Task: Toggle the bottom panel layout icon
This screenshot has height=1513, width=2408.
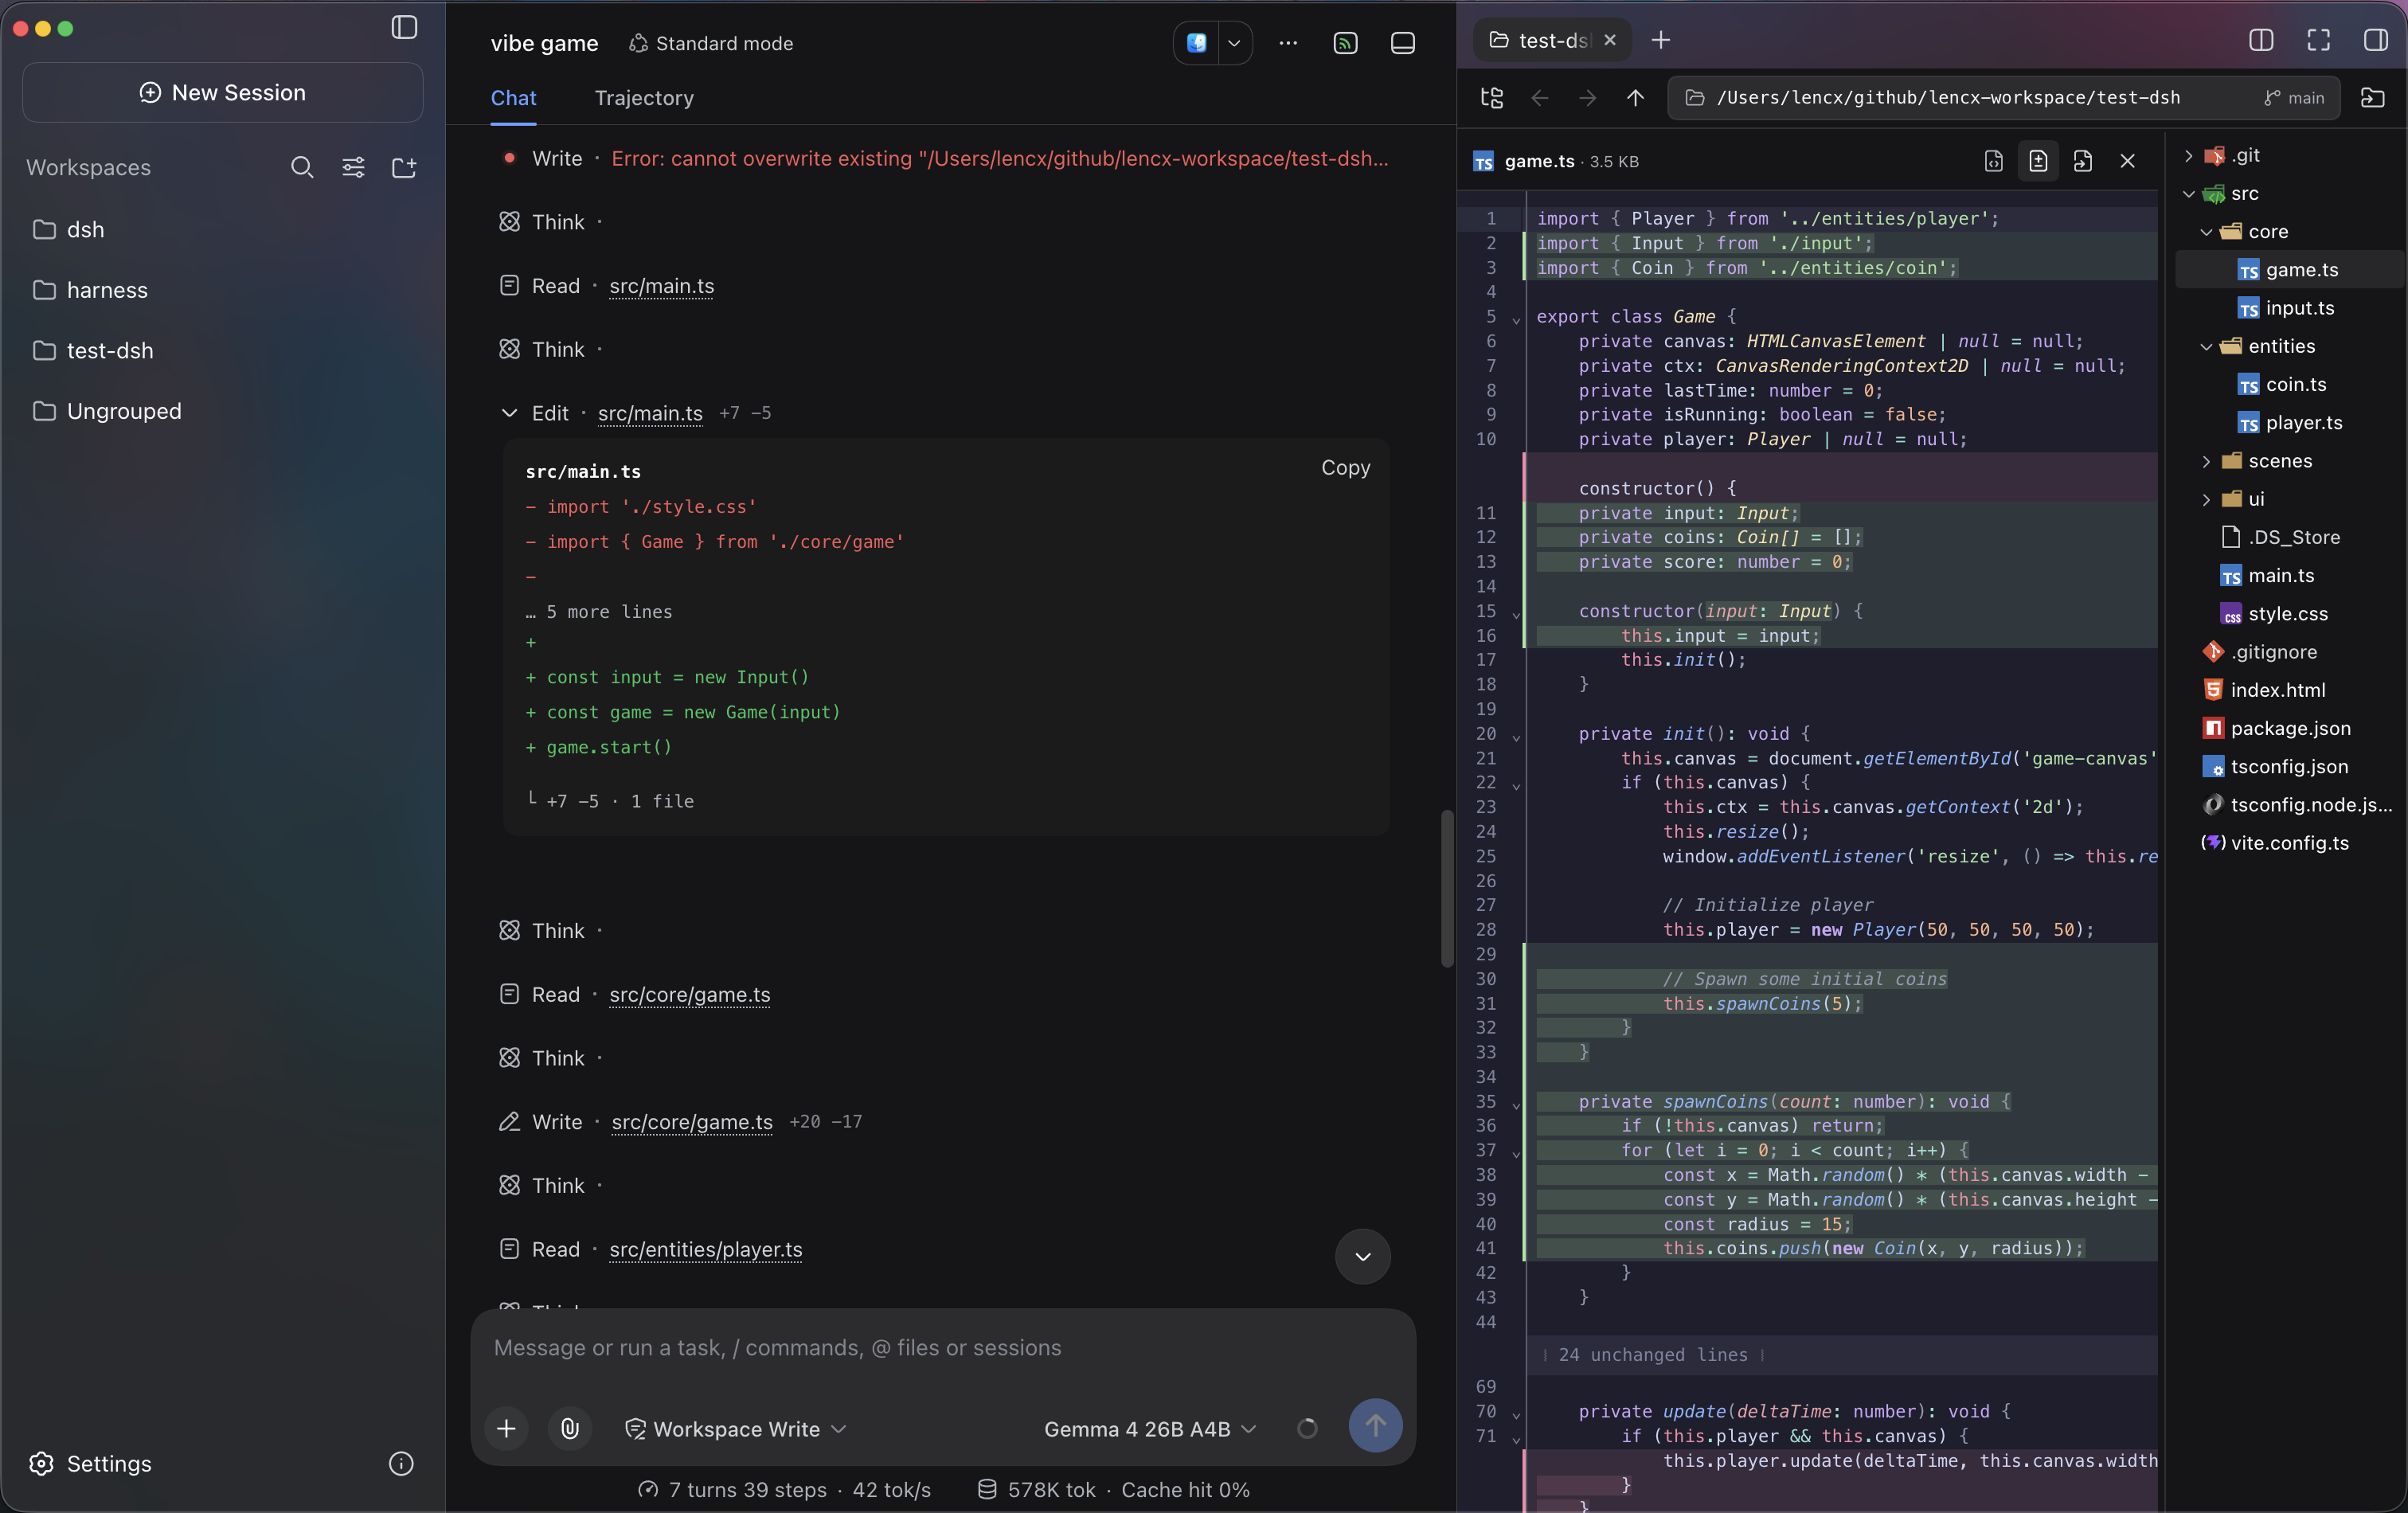Action: pos(1403,43)
